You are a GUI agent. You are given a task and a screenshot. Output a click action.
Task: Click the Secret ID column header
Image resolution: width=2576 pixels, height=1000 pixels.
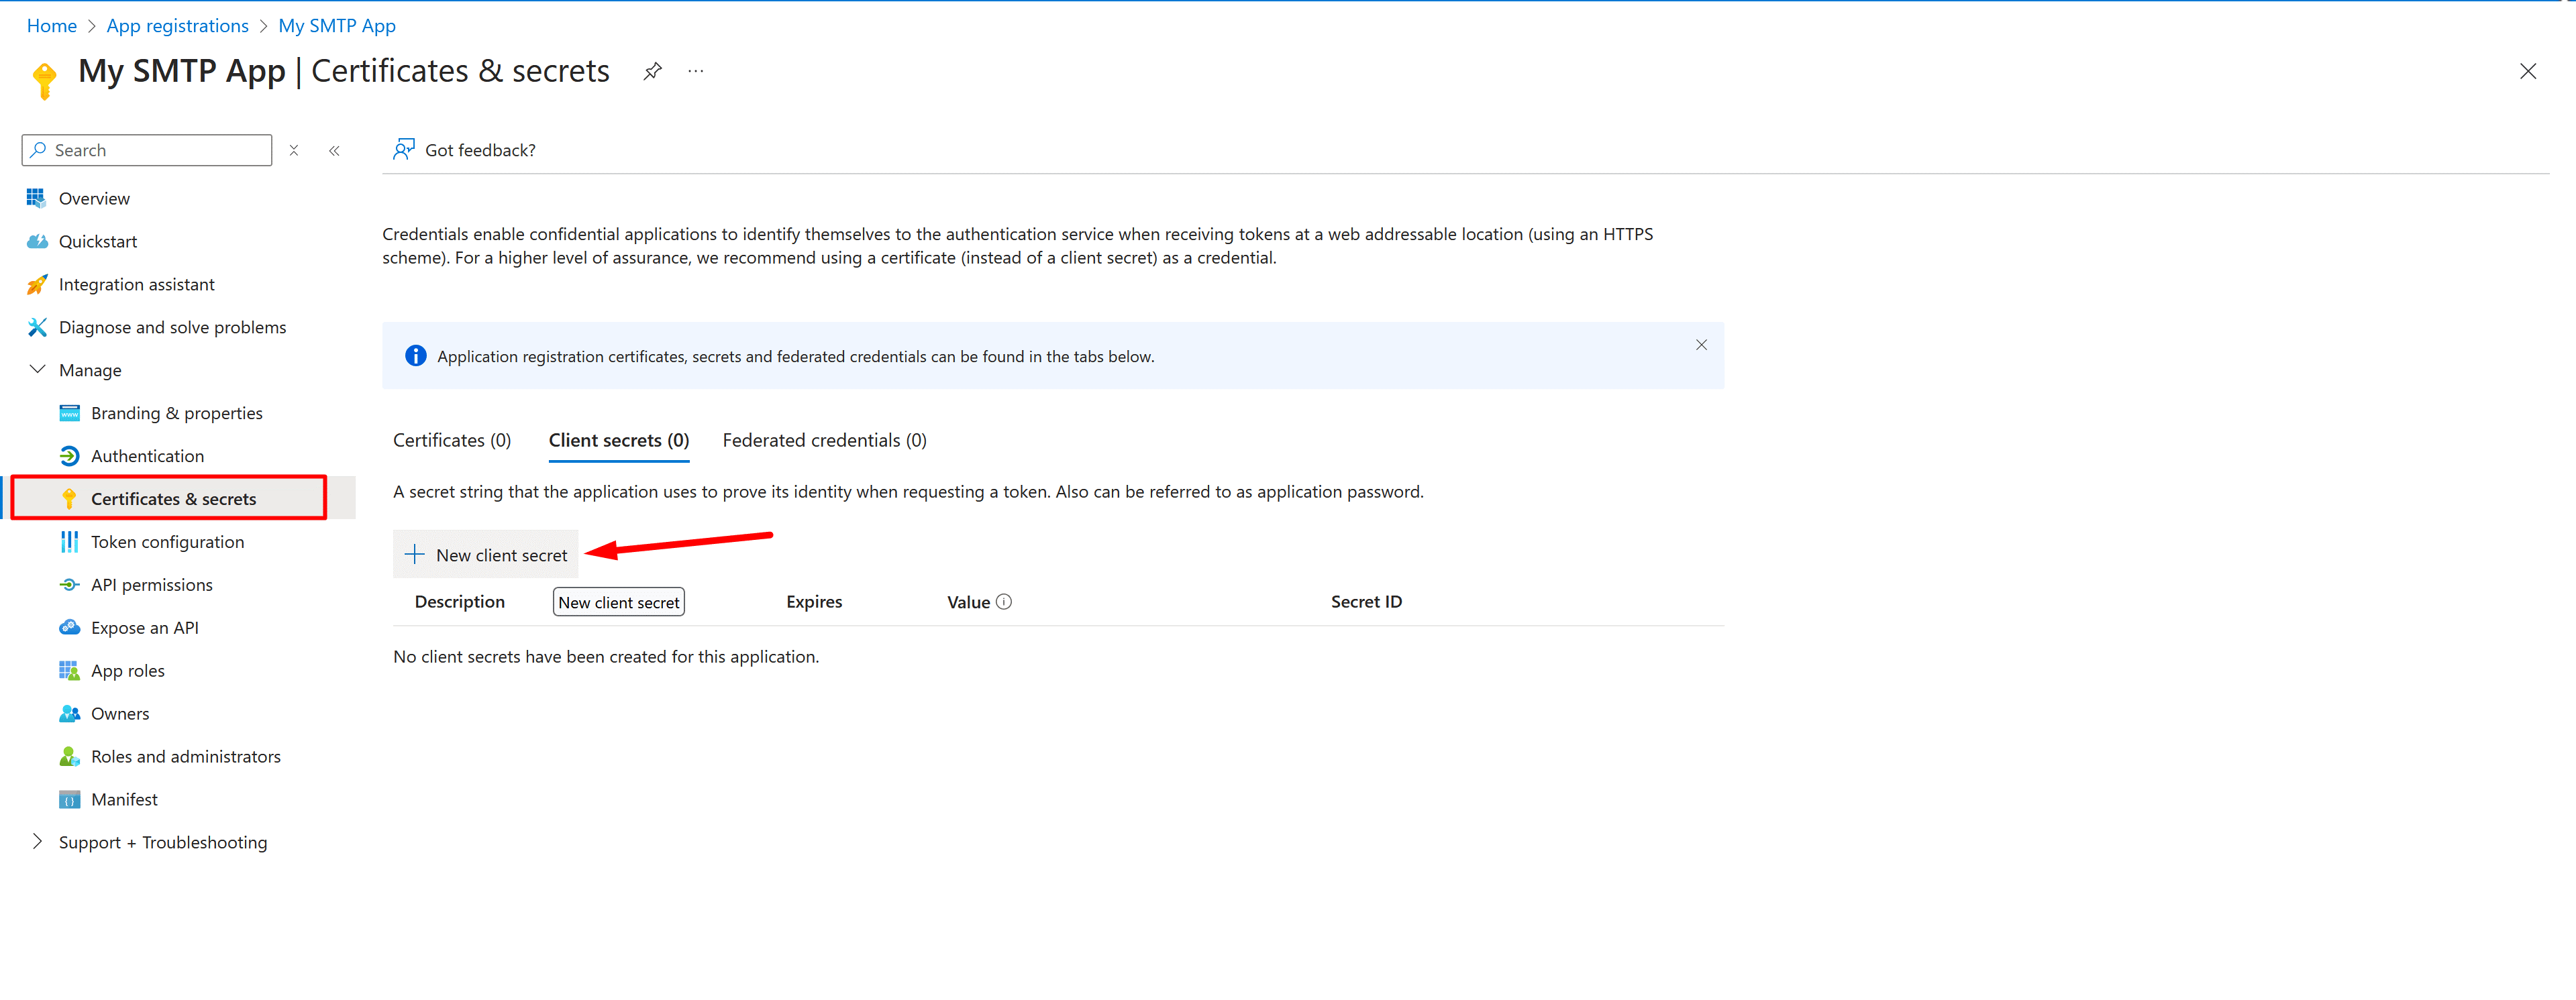(1366, 601)
